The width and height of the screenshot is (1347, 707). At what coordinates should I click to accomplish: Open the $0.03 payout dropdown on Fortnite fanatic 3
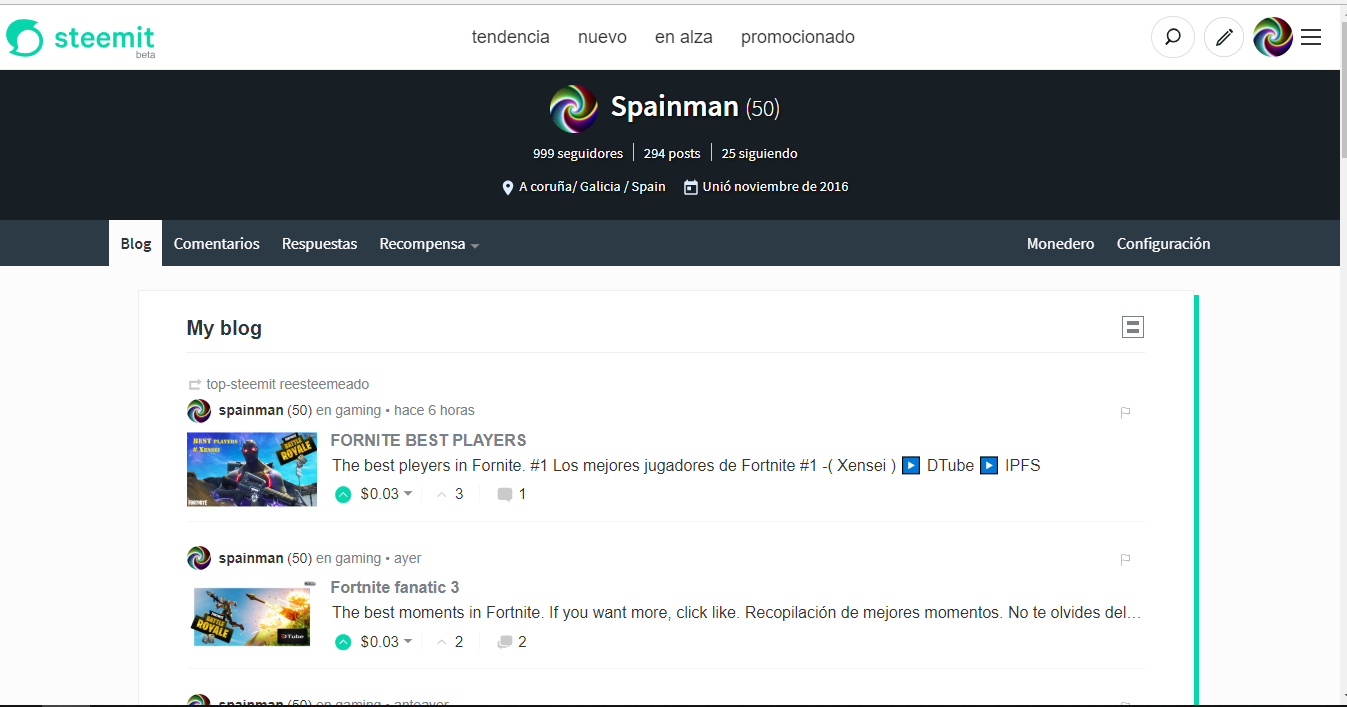tap(375, 641)
